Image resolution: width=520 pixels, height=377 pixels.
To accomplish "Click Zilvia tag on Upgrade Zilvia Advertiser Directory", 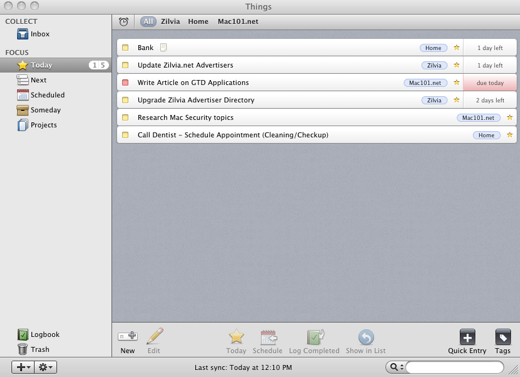I will click(434, 100).
